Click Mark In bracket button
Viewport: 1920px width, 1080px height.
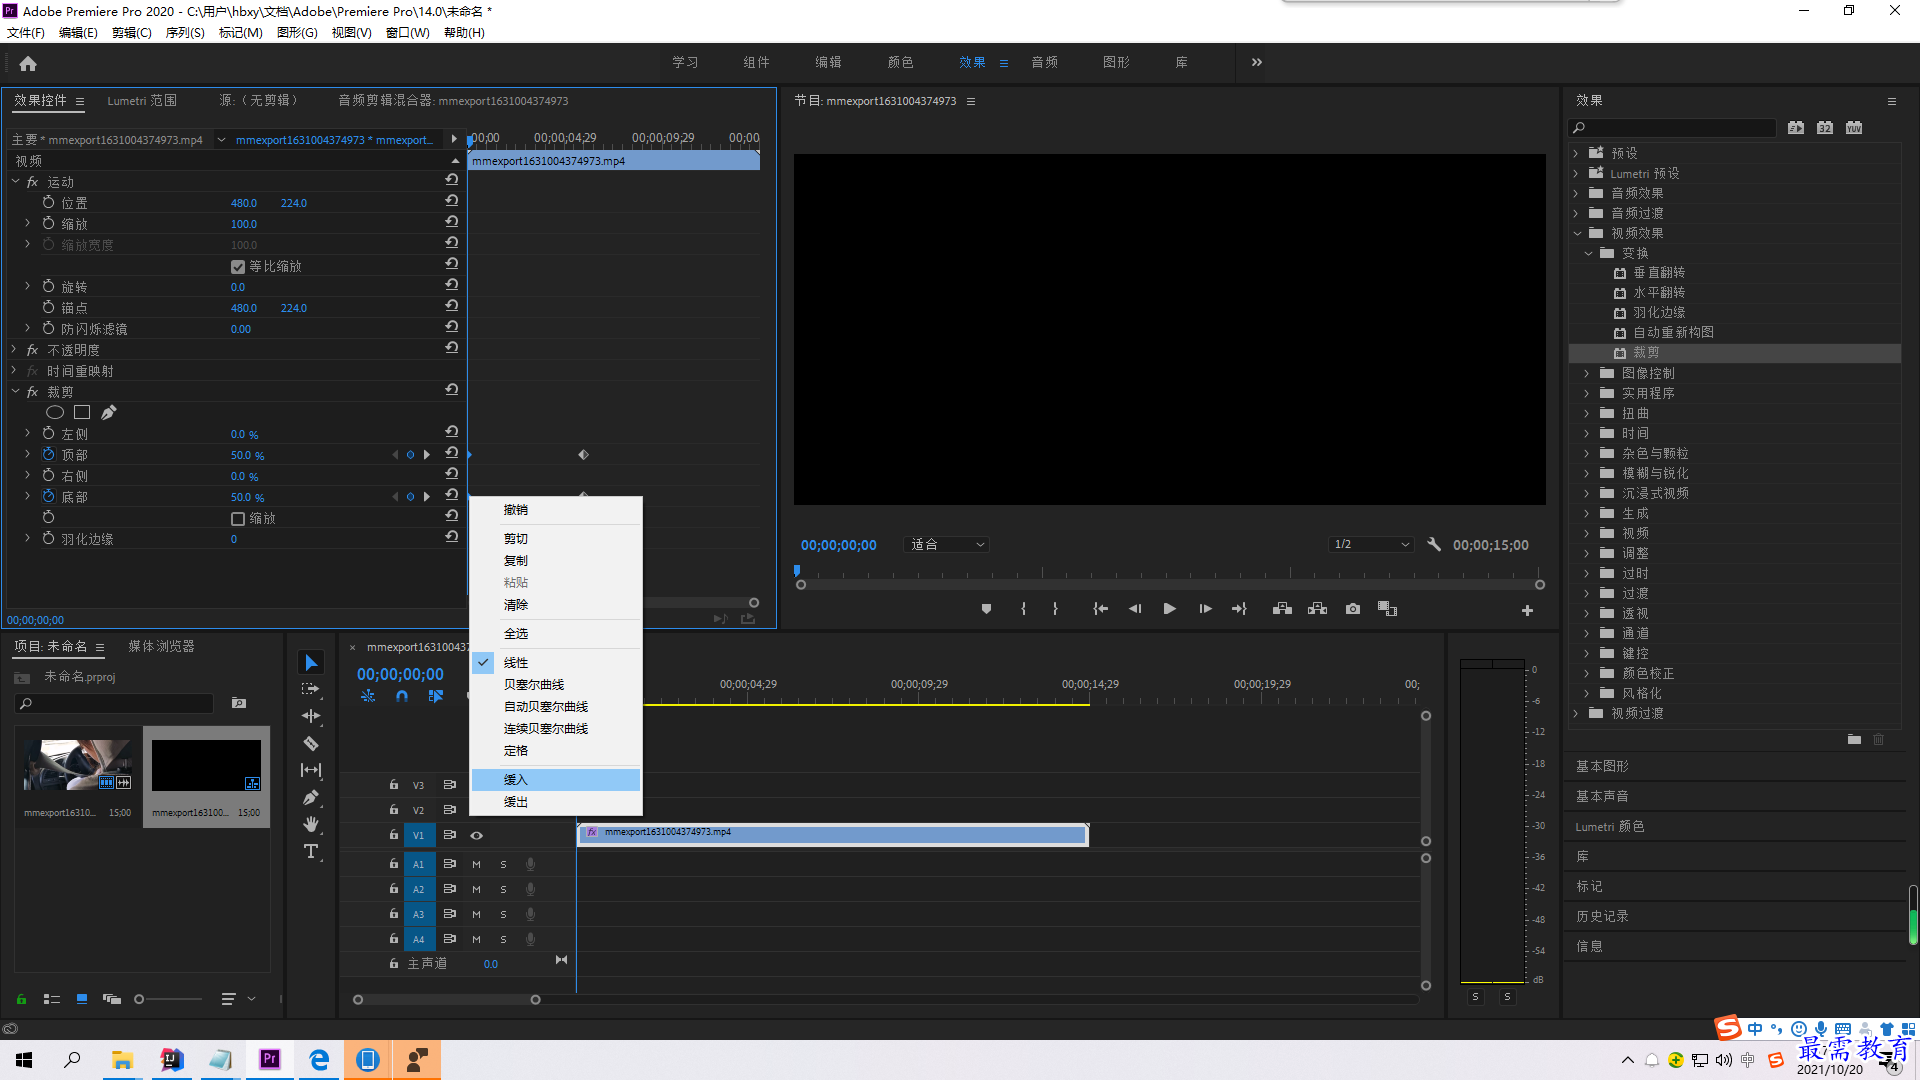click(x=1023, y=609)
